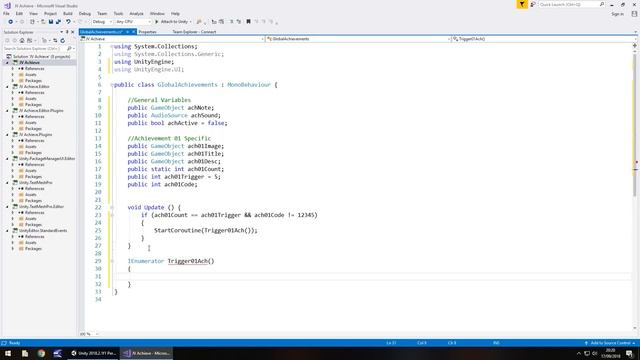Click the 'achActive = false' code line
The image size is (640, 360).
pos(177,123)
